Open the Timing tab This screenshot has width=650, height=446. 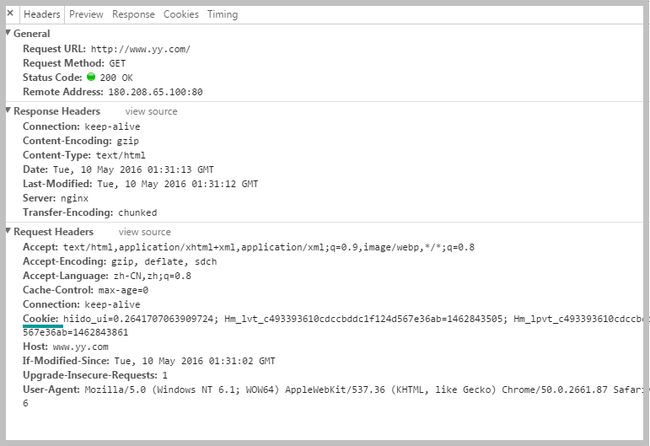coord(223,15)
